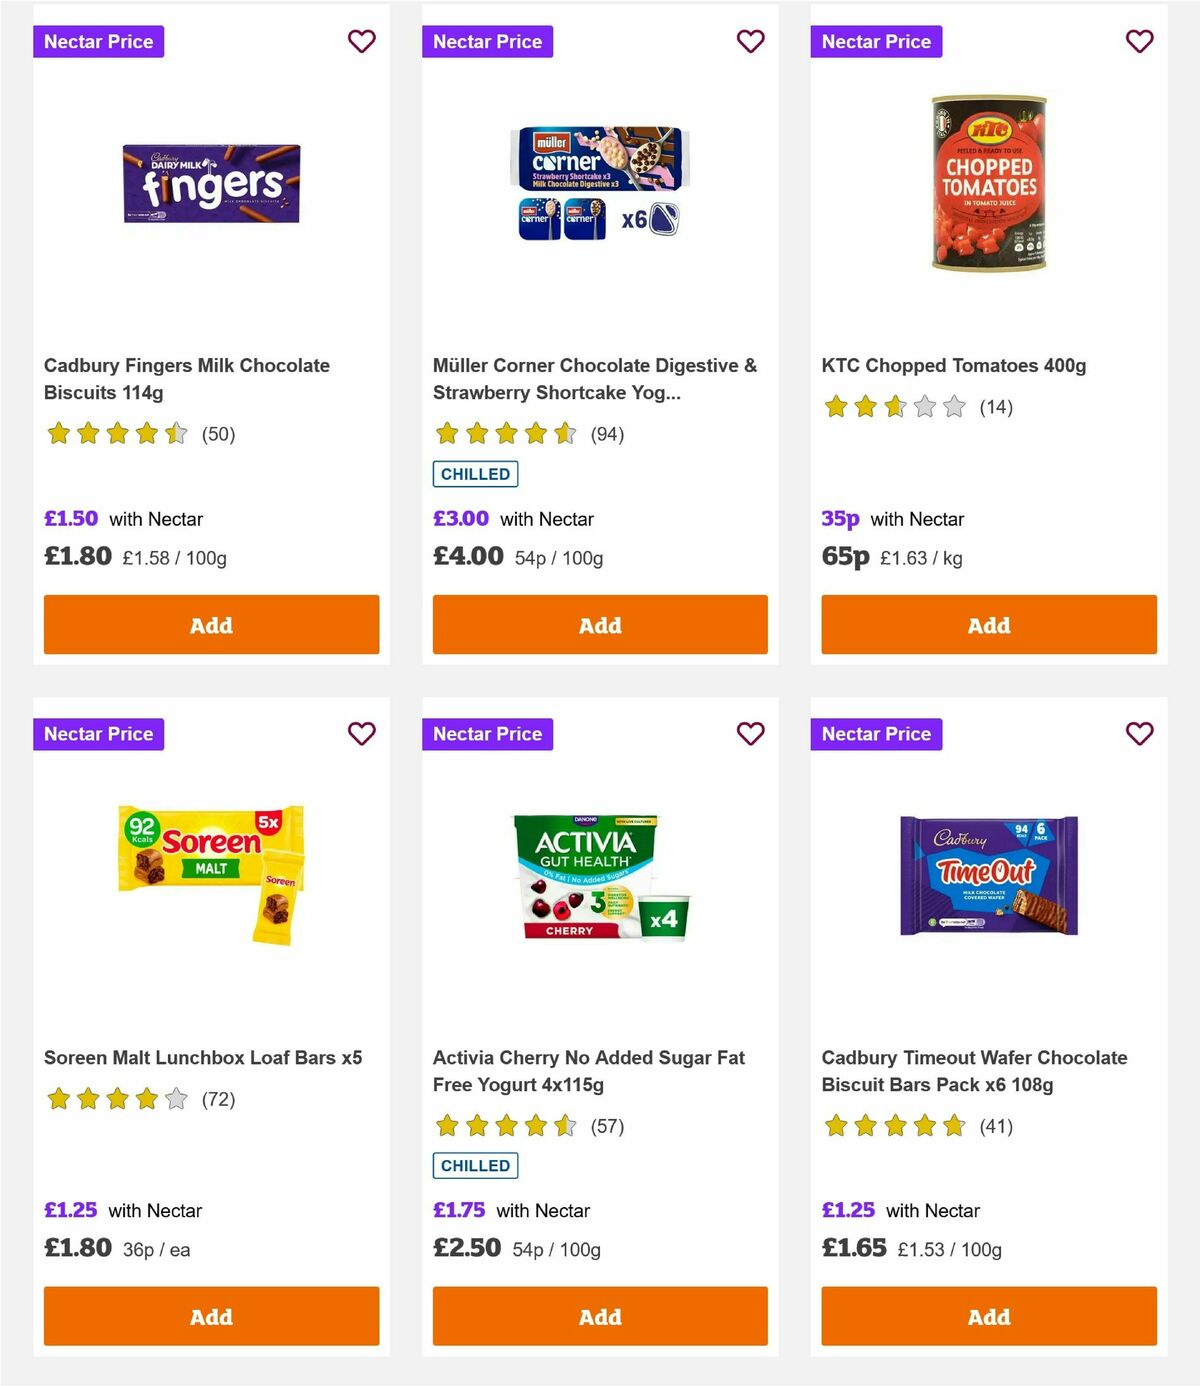Click the heart icon on Müller Corner yogurts

click(x=750, y=41)
